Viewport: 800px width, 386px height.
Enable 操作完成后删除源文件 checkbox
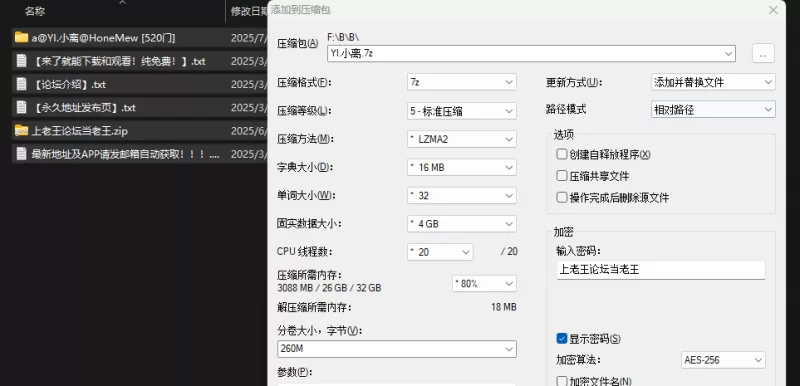[562, 197]
